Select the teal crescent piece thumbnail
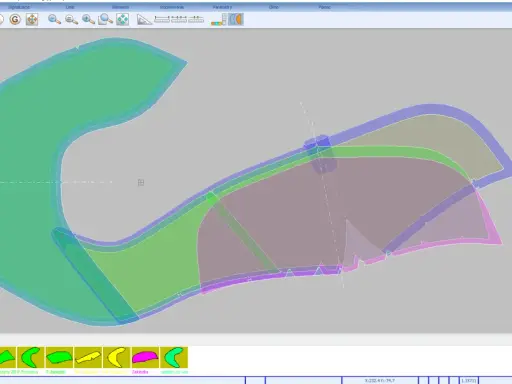This screenshot has width=512, height=384. 174,357
